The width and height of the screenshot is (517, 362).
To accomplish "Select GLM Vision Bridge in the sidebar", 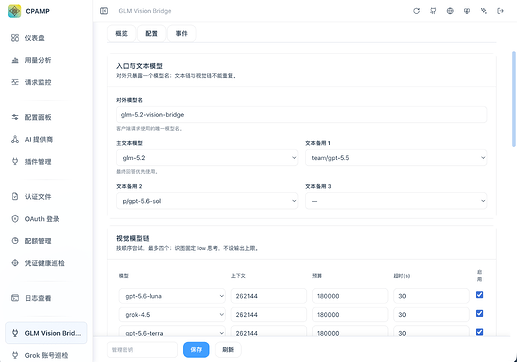I will click(46, 333).
